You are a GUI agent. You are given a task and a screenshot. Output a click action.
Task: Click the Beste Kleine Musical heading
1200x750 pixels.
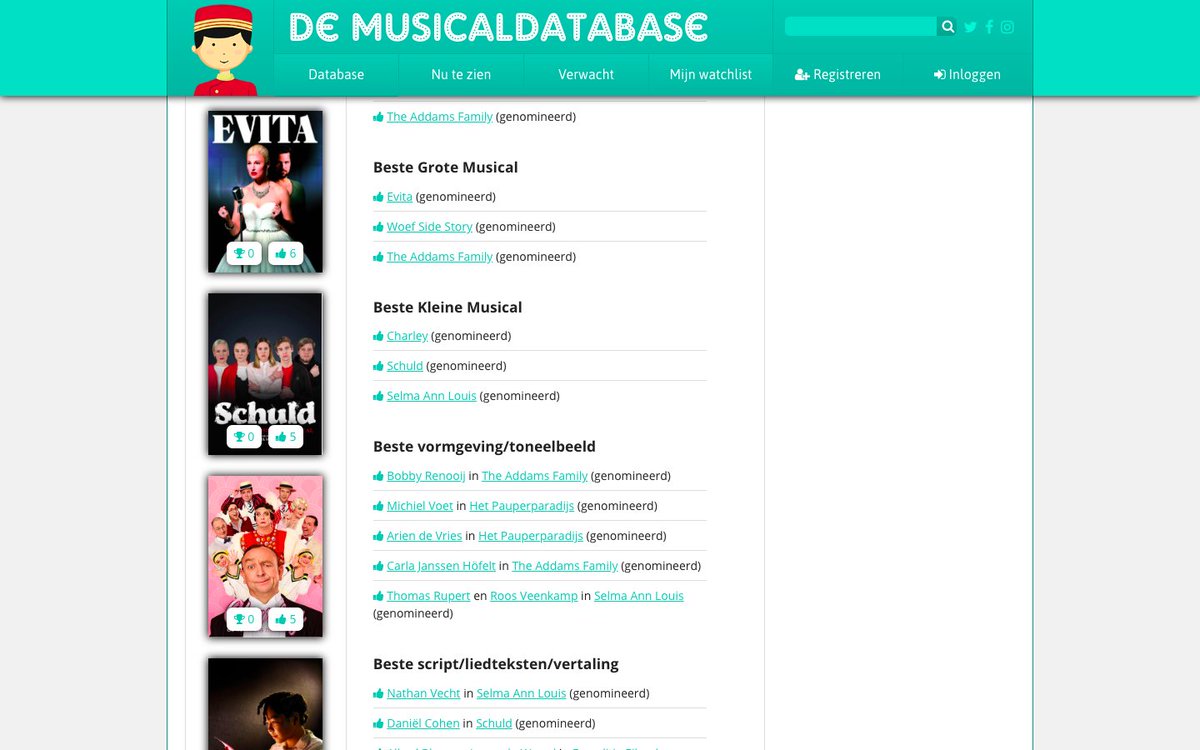tap(448, 307)
